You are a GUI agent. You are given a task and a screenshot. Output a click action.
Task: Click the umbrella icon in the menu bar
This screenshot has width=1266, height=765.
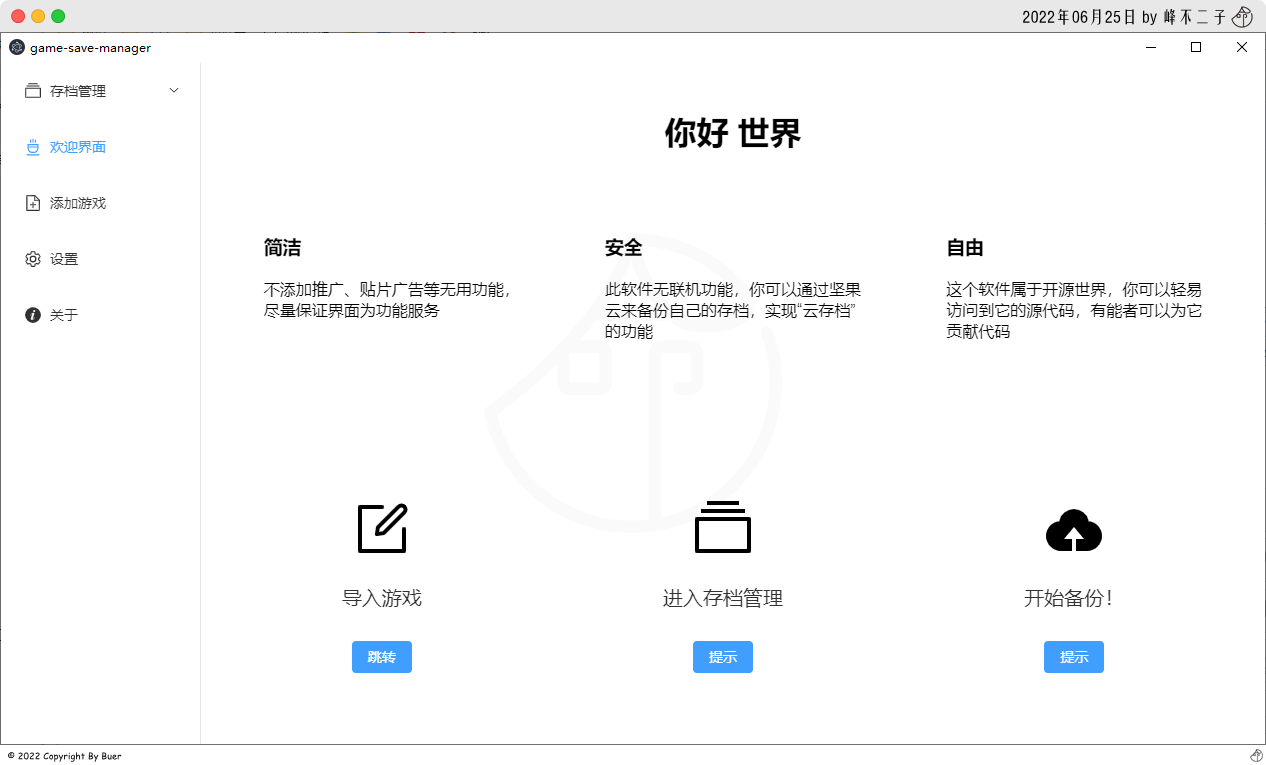[1242, 16]
